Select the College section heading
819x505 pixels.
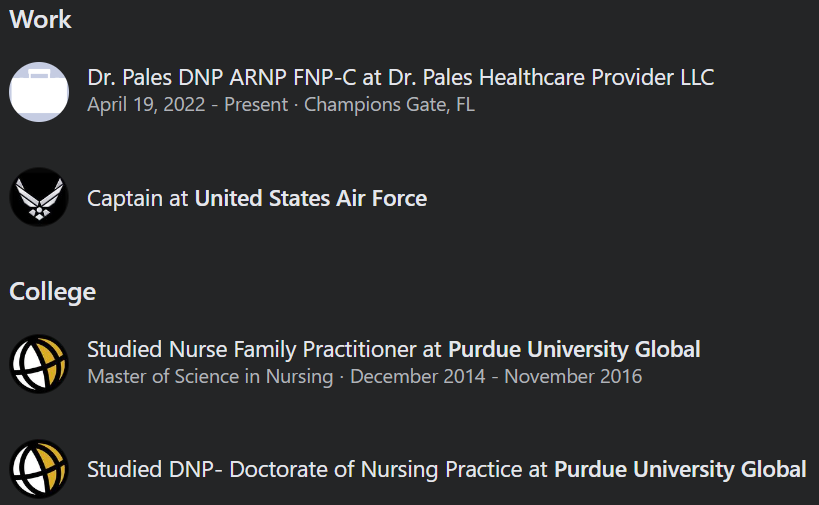(x=53, y=292)
